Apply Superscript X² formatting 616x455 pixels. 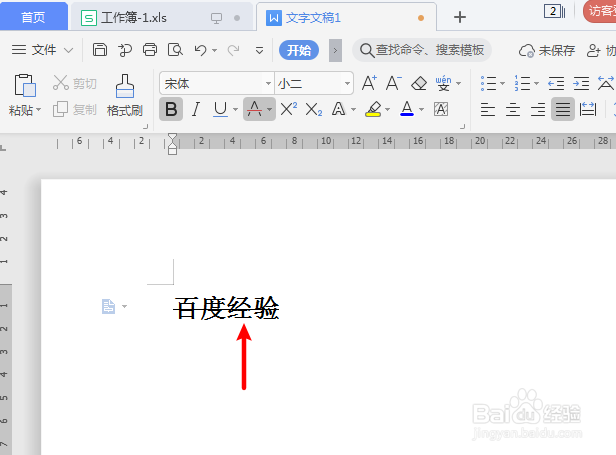coord(289,109)
